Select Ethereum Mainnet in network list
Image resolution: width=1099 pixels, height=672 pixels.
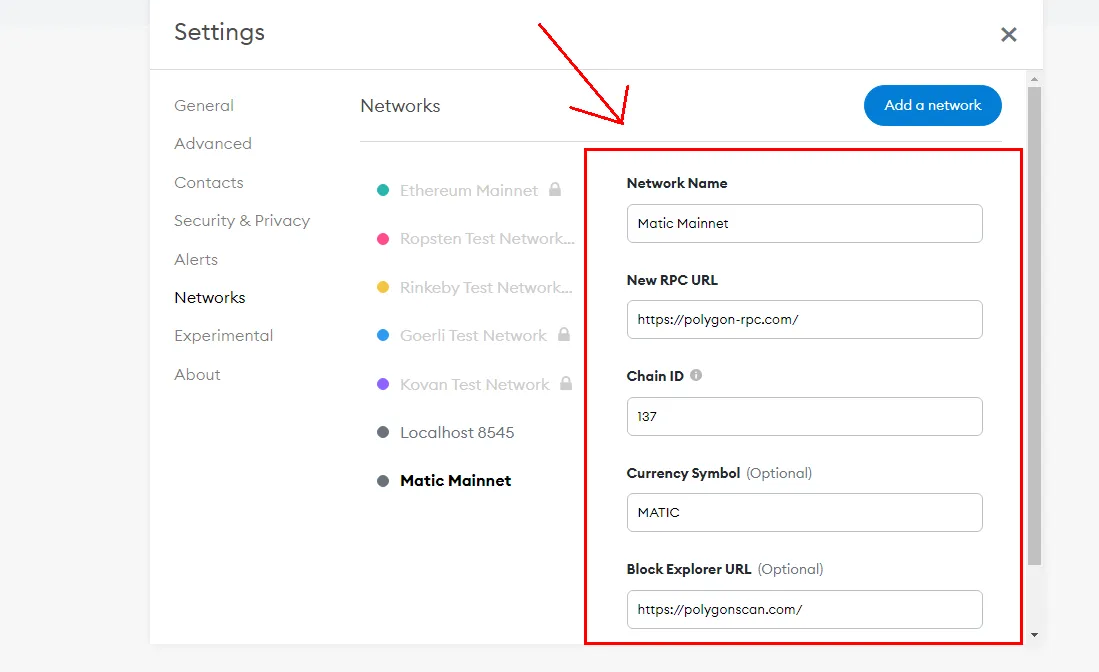point(469,191)
